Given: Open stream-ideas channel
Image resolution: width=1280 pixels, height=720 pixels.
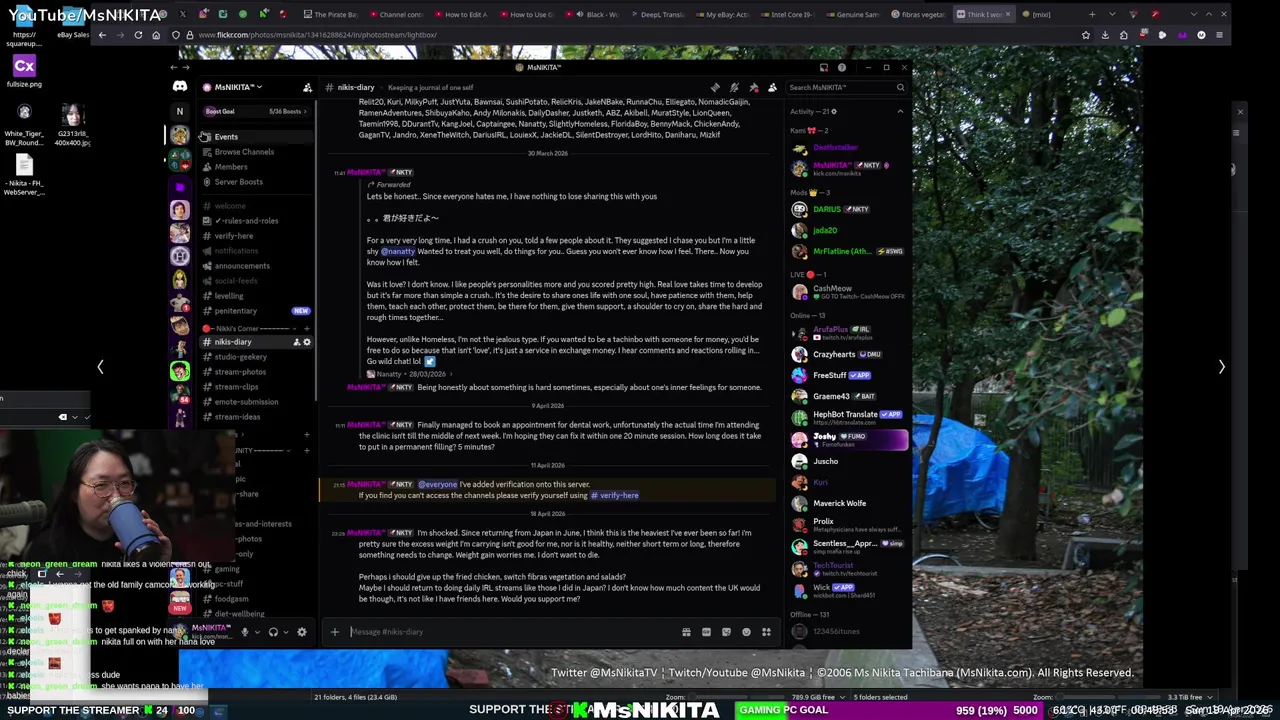Looking at the screenshot, I should pos(256,417).
